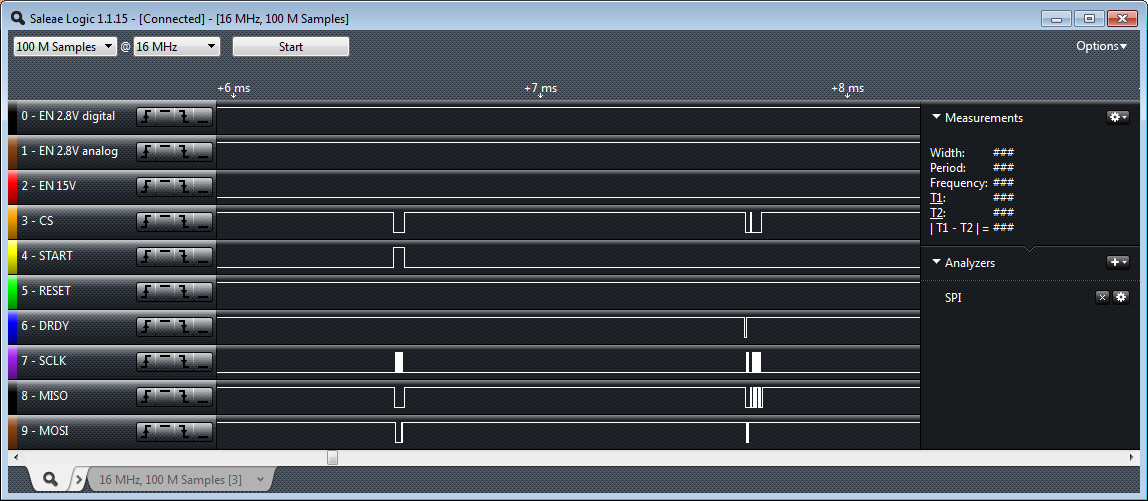Click the '8 - MISO' channel label
Viewport: 1148px width, 501px height.
pyautogui.click(x=45, y=396)
